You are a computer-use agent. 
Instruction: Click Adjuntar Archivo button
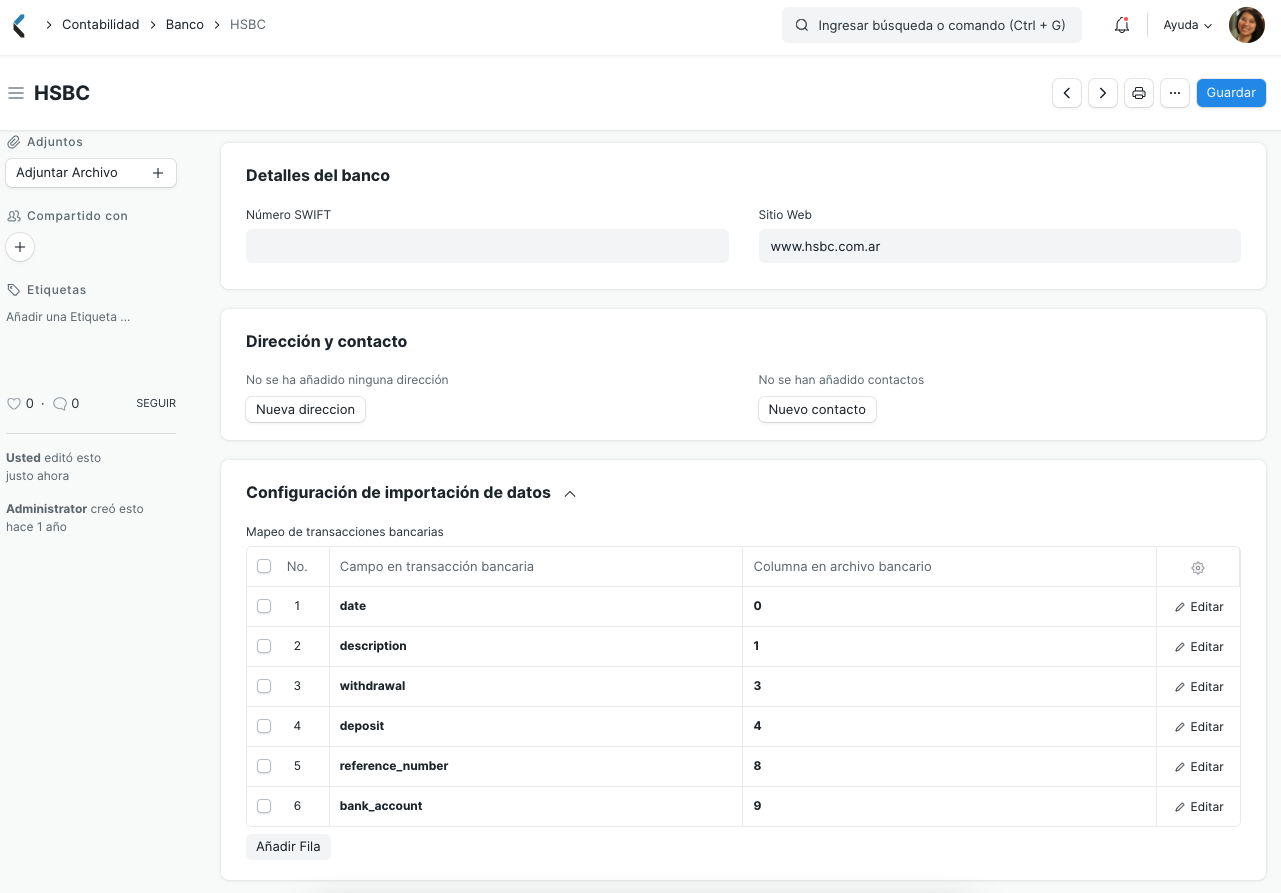point(91,173)
